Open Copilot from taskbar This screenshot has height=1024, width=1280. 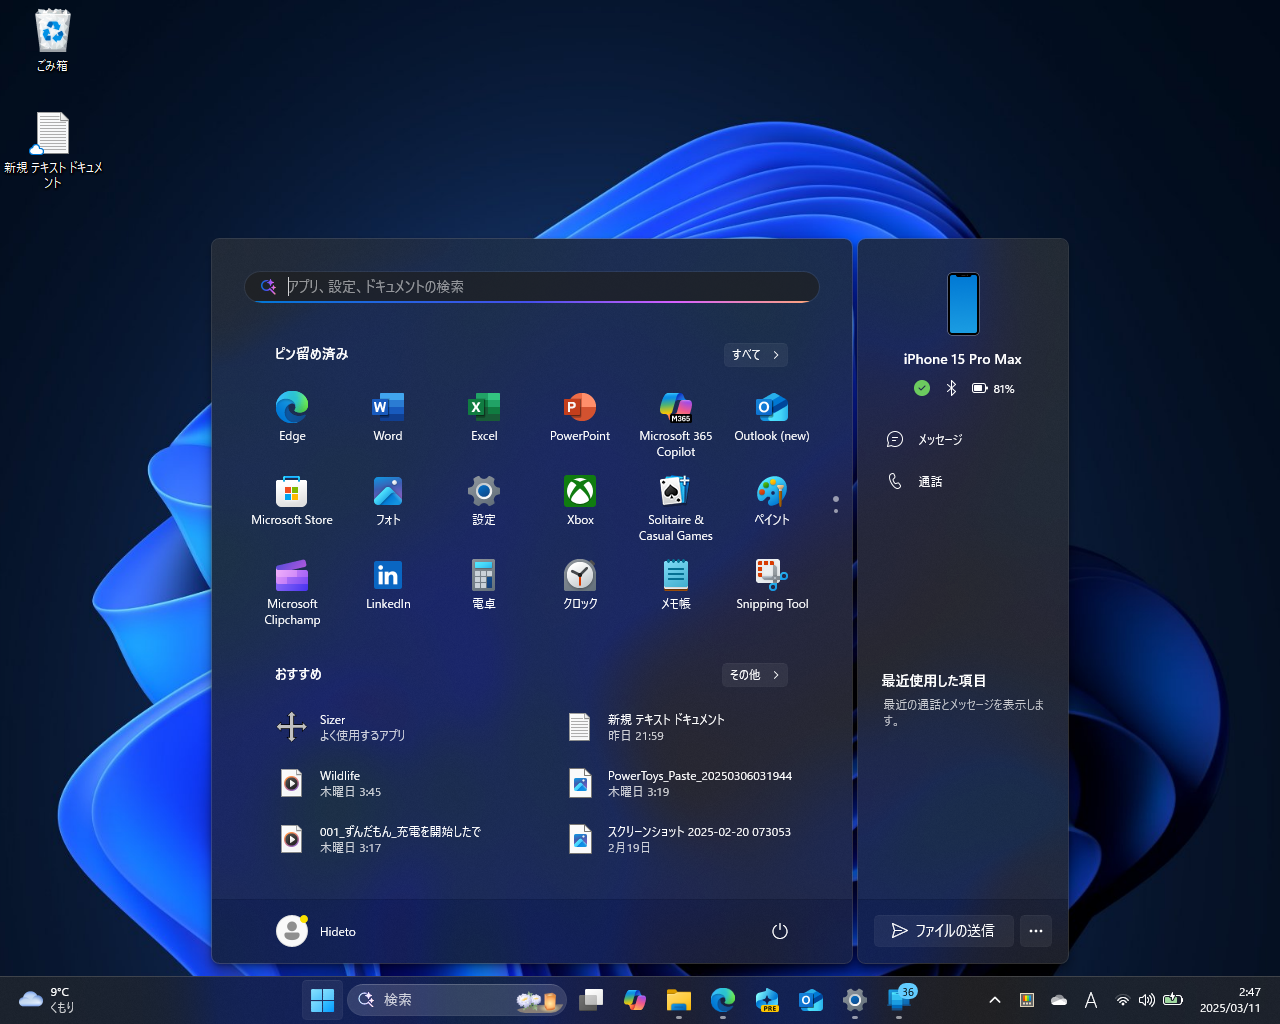(x=635, y=1000)
